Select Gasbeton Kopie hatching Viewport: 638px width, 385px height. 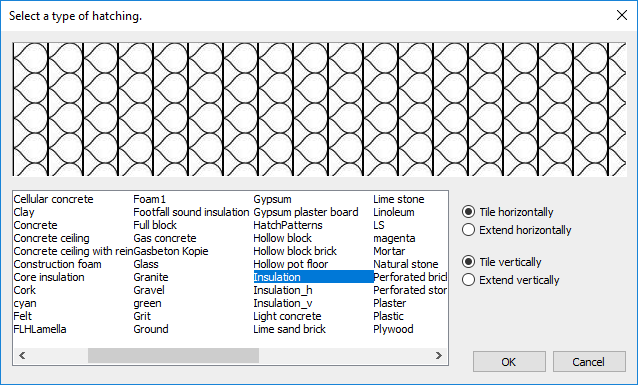(171, 252)
